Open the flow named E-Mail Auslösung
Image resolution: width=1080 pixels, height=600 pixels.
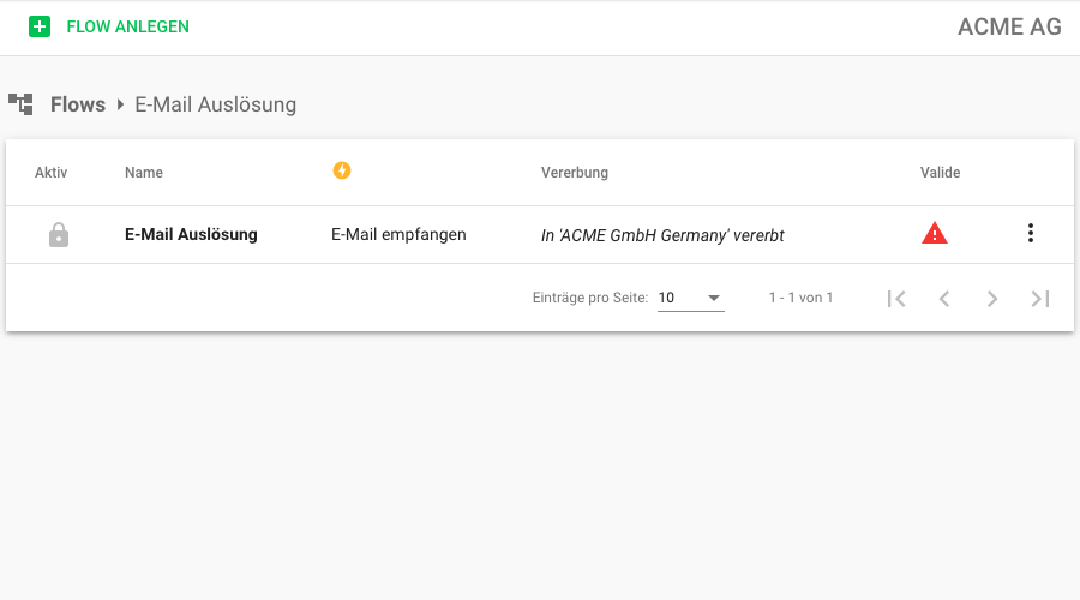191,234
